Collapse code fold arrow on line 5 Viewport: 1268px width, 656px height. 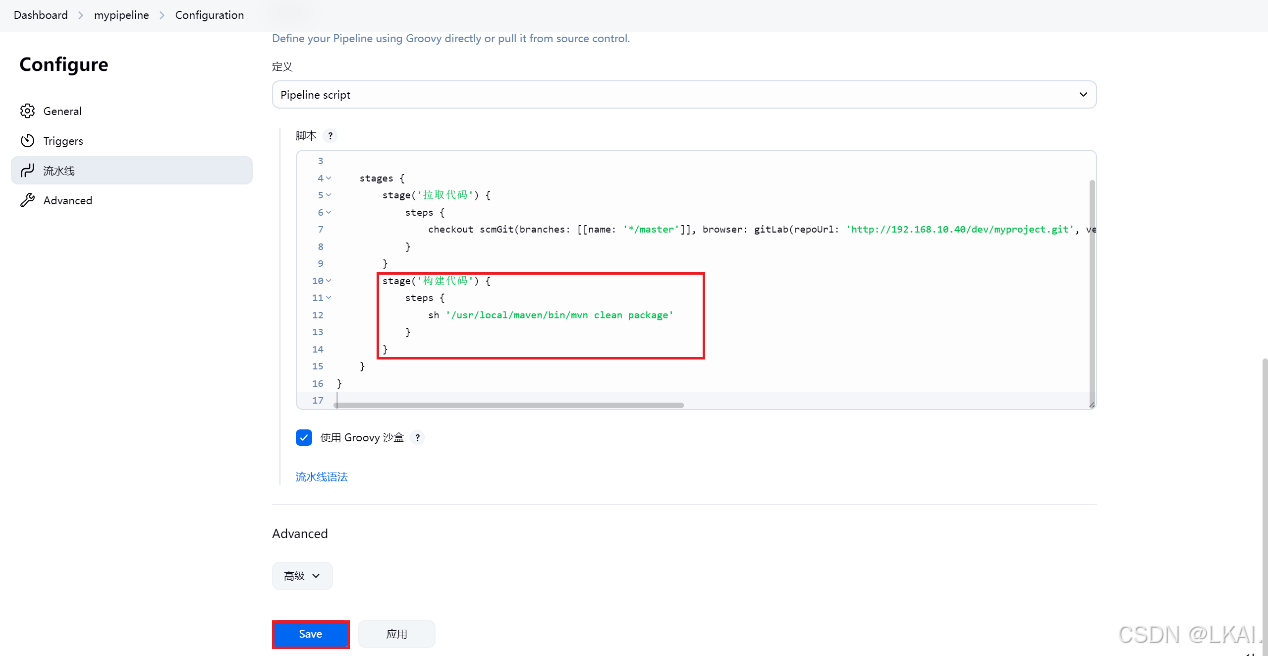click(x=329, y=196)
